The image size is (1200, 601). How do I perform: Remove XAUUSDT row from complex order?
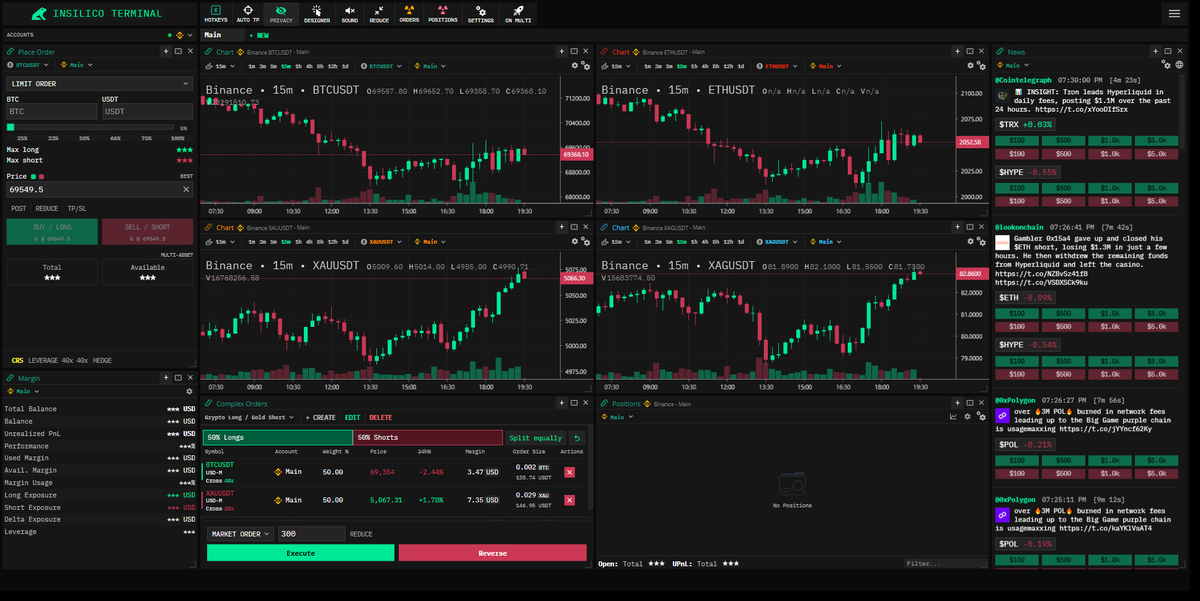coord(569,500)
